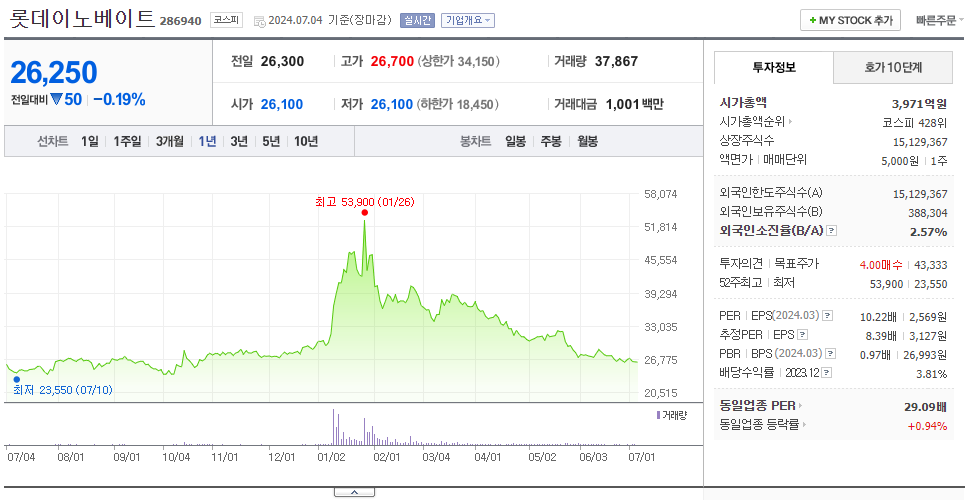Add the stock with MY STOCK 추가 button

850,20
